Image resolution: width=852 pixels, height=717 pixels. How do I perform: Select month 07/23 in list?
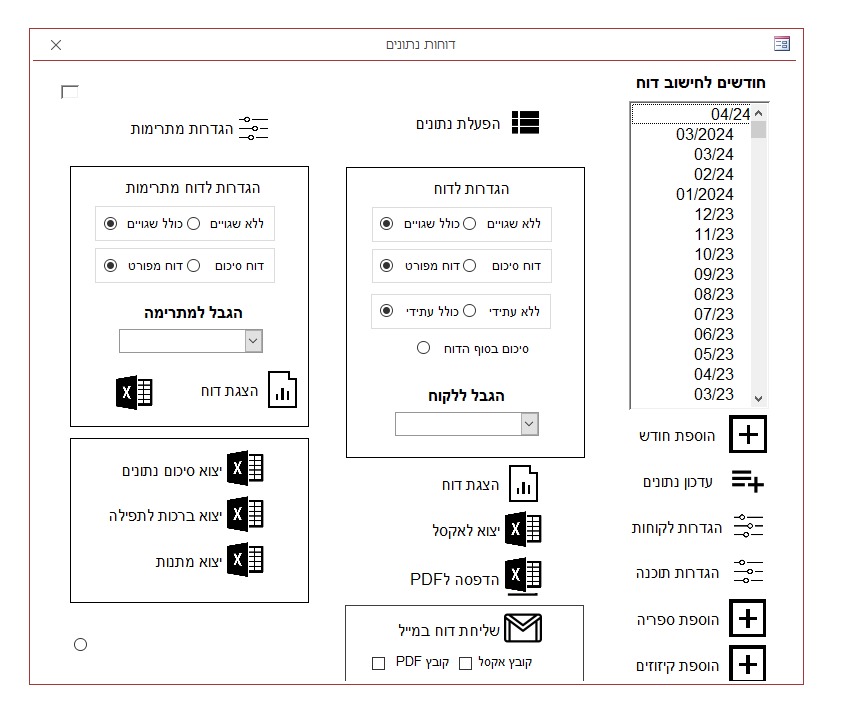(691, 314)
